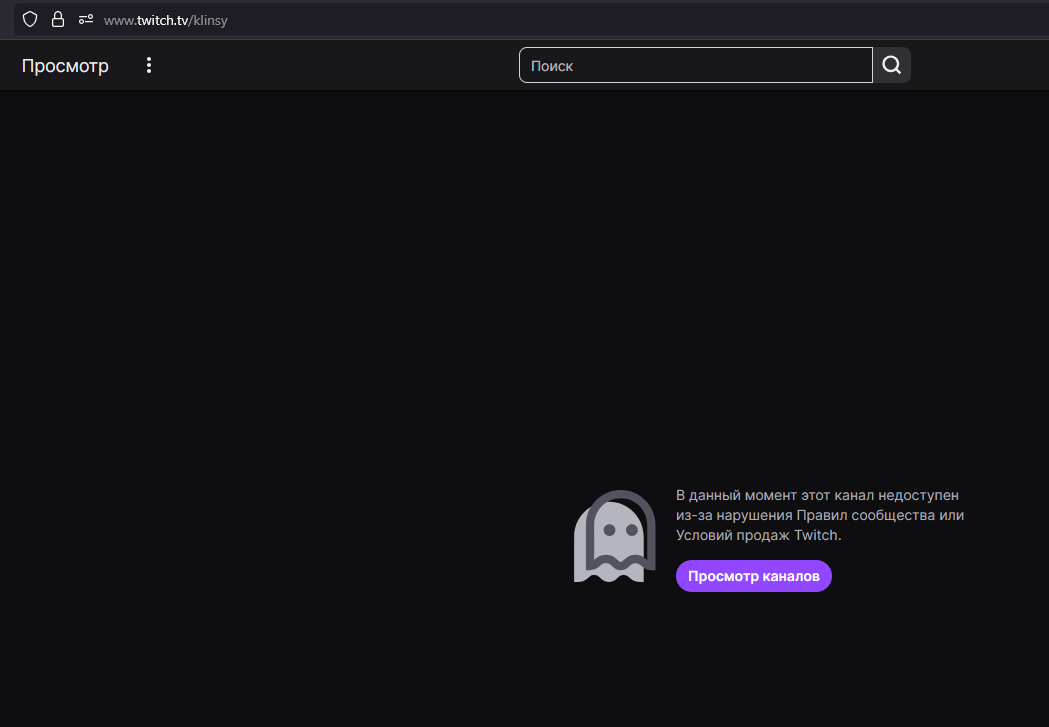1049x727 pixels.
Task: Open the Просмотр browse link
Action: [65, 66]
